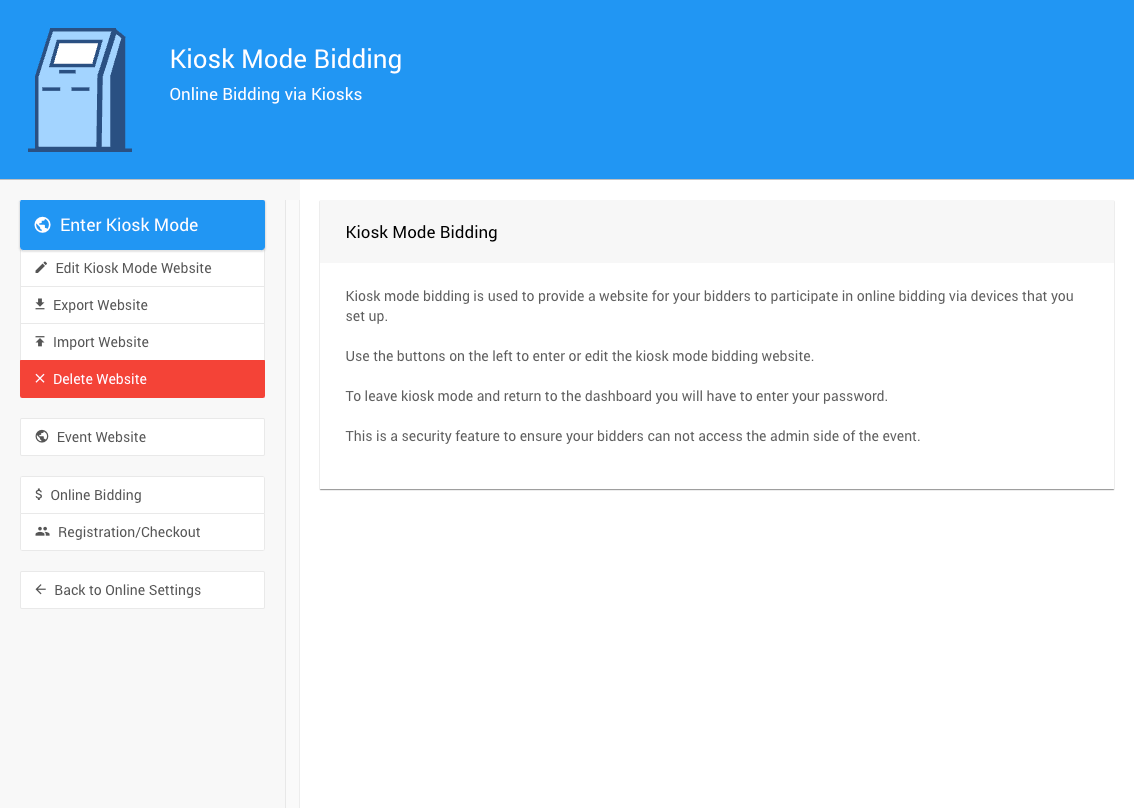Open Registration/Checkout
The image size is (1134, 808).
click(x=129, y=532)
